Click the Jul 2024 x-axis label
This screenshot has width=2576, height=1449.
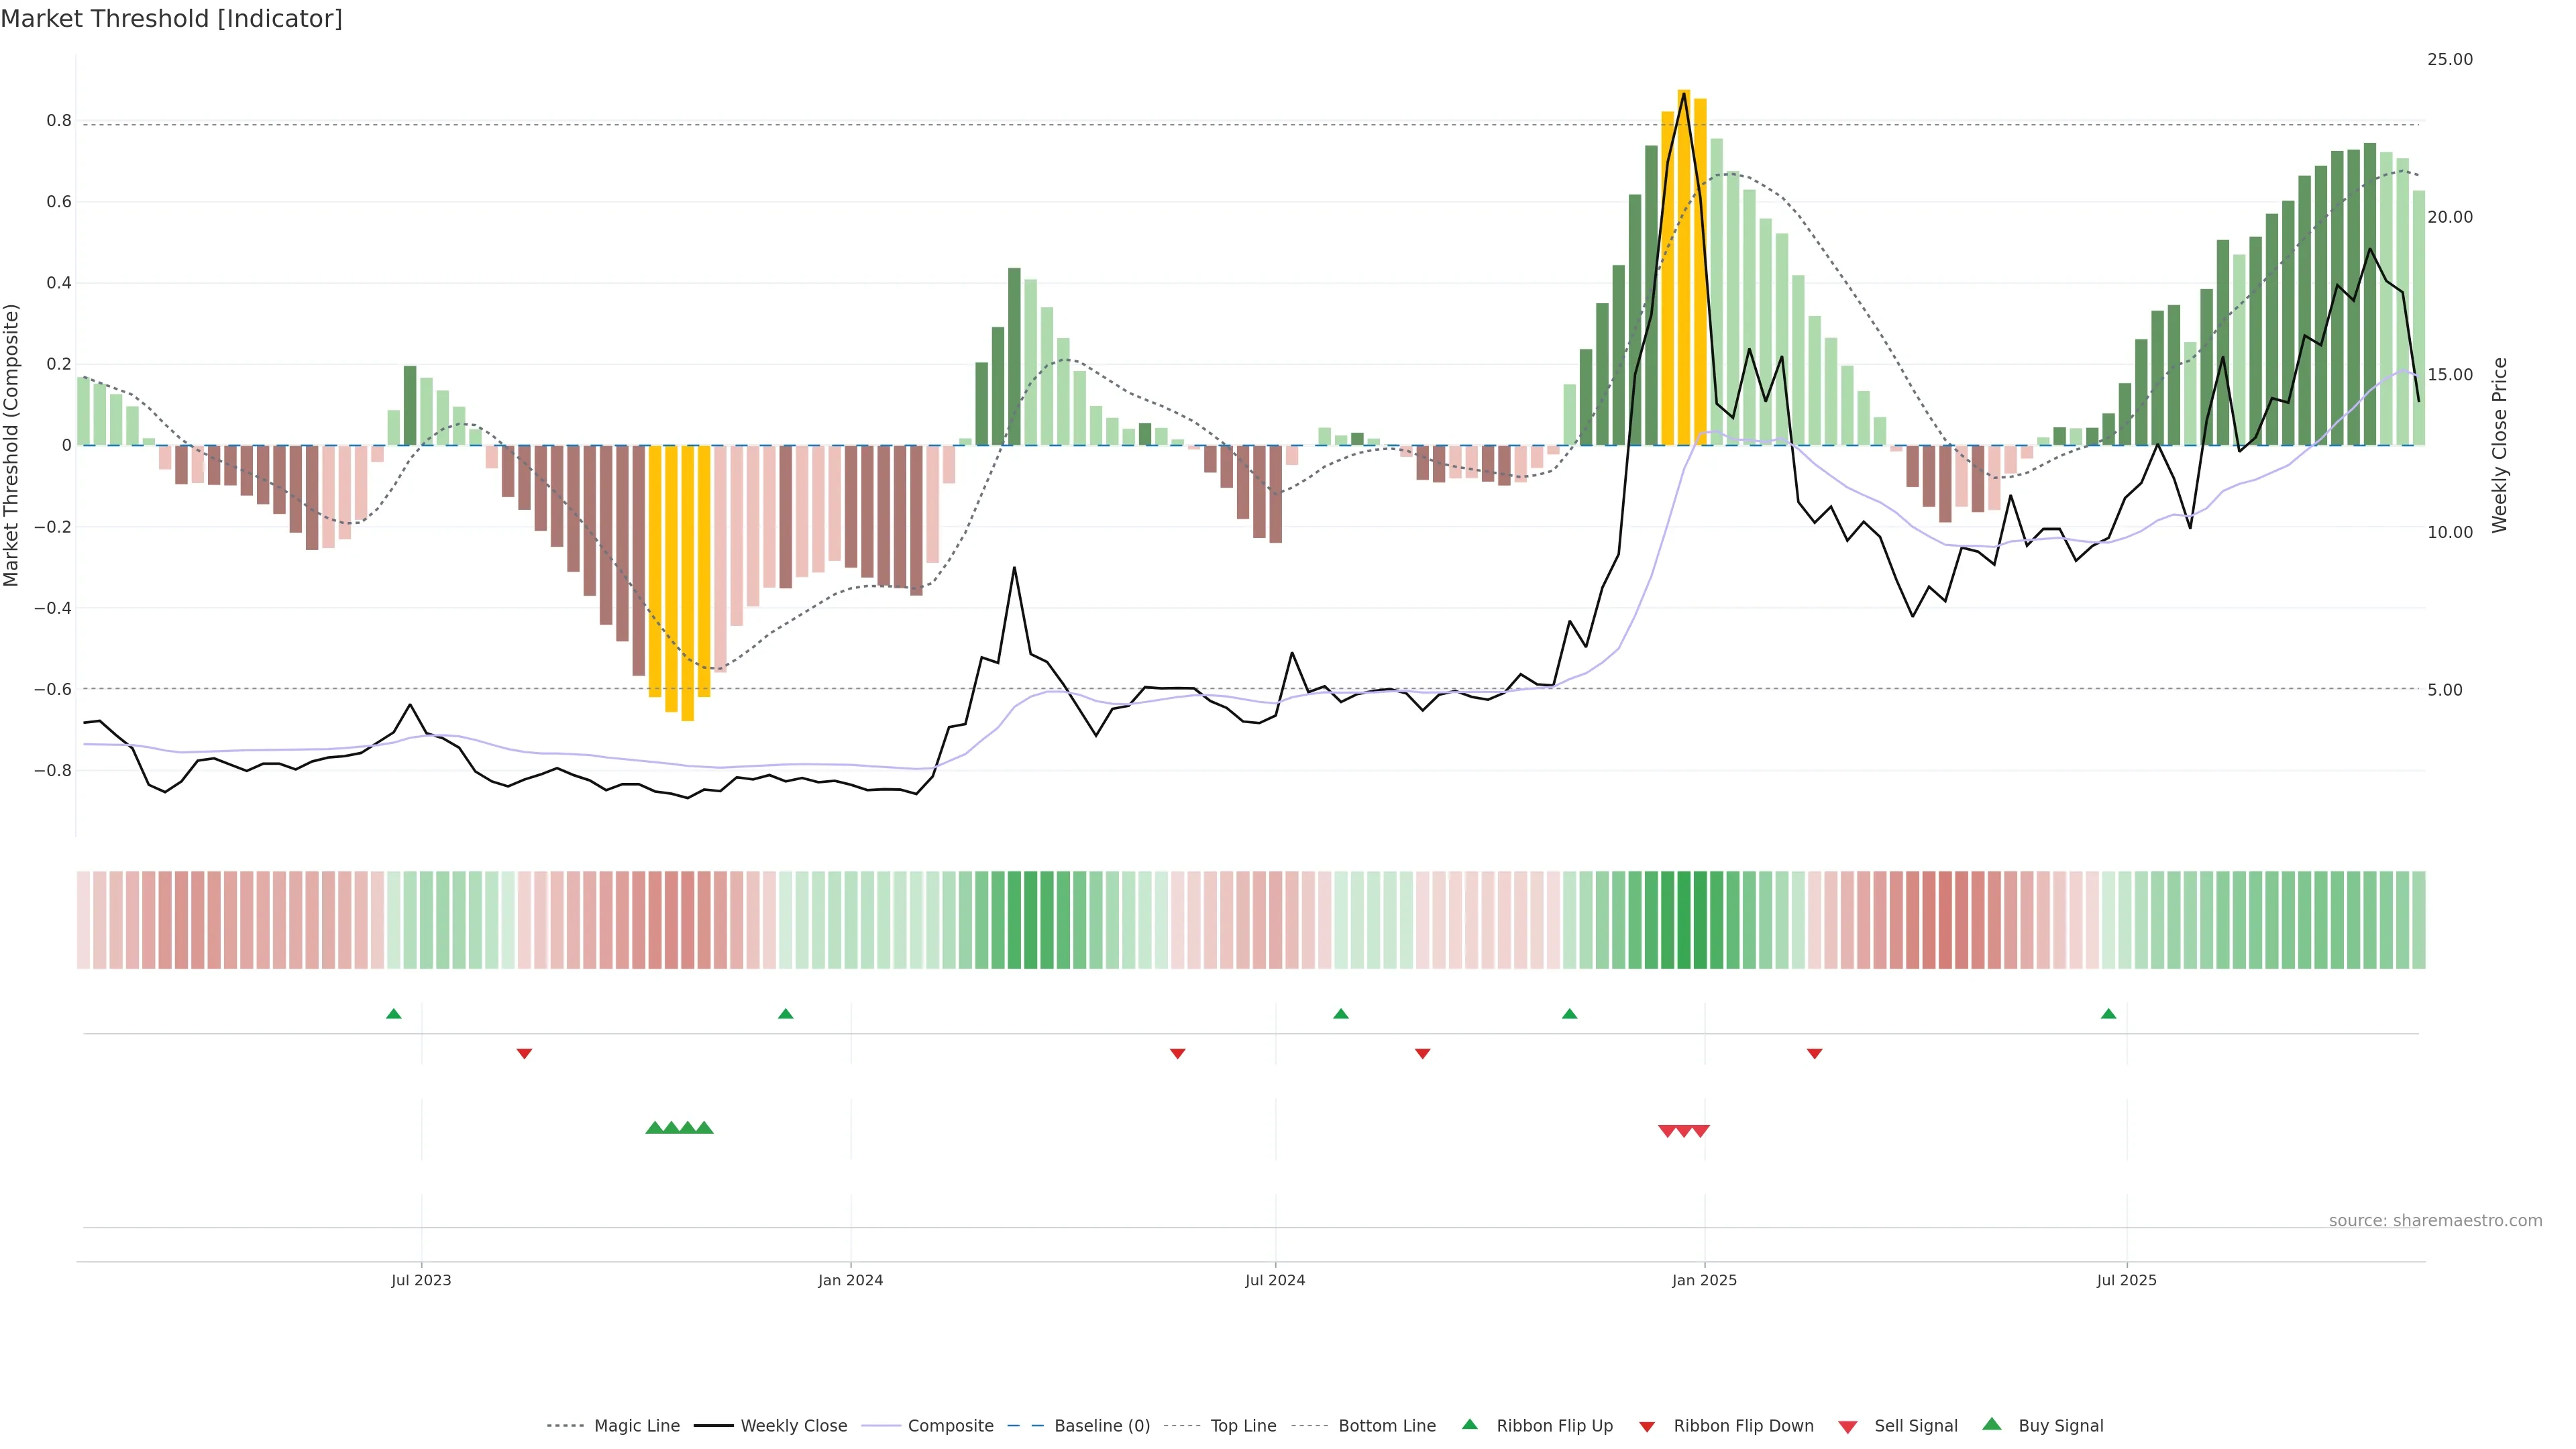point(1275,1280)
